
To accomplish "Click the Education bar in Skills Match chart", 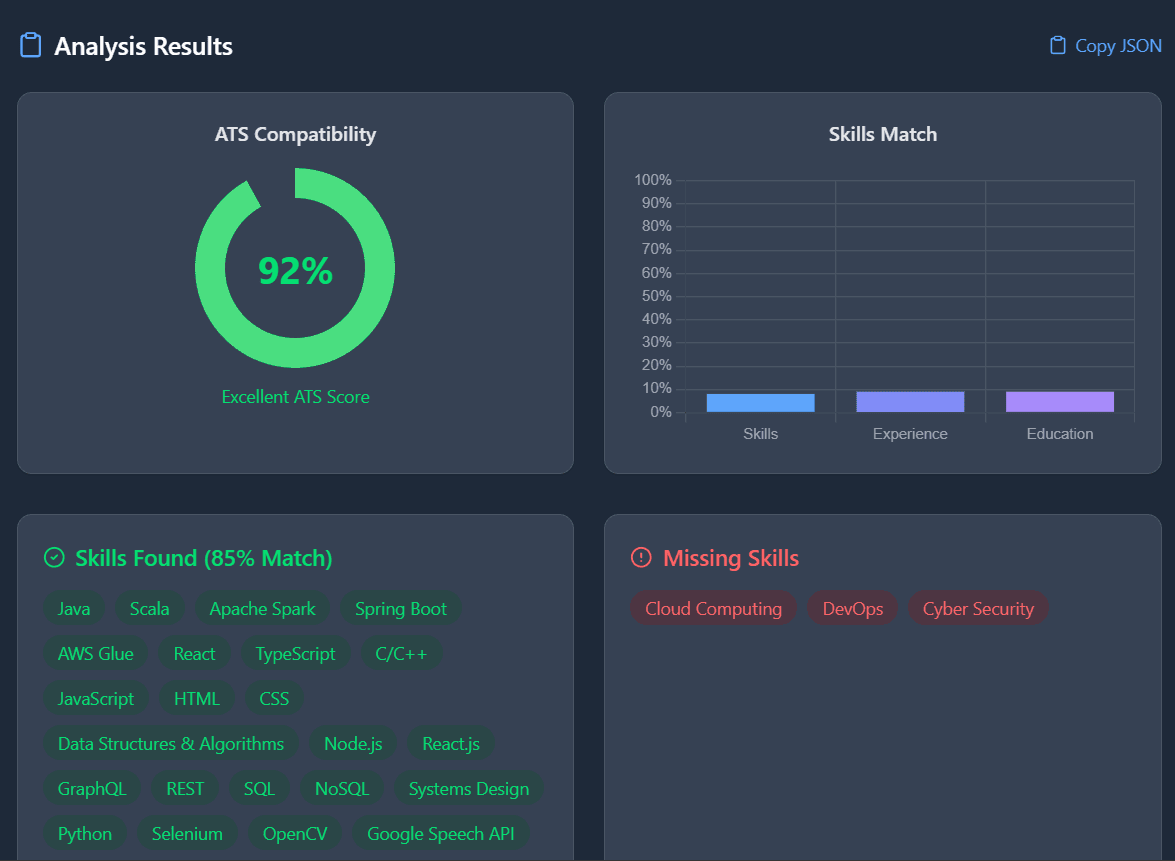I will coord(1059,400).
